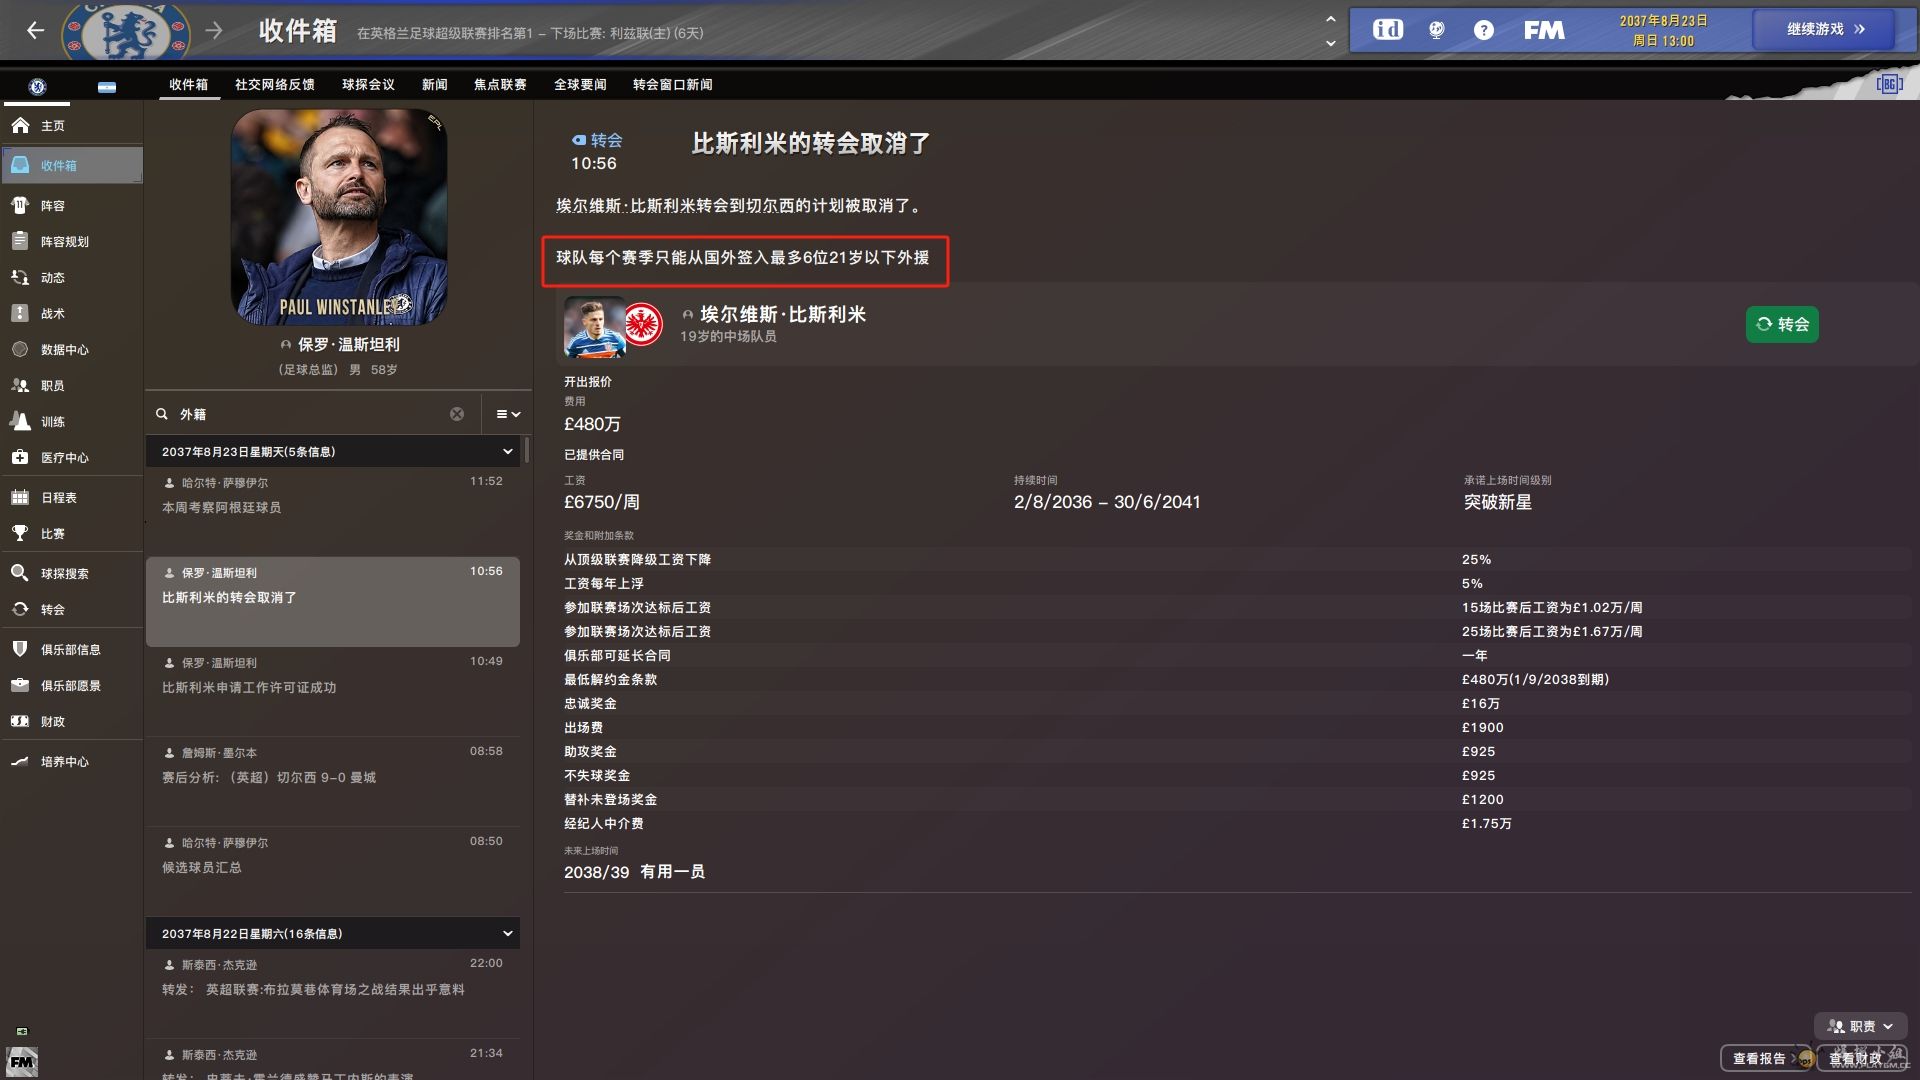Screen dimensions: 1920x1080
Task: Open the help question mark icon
Action: (1483, 30)
